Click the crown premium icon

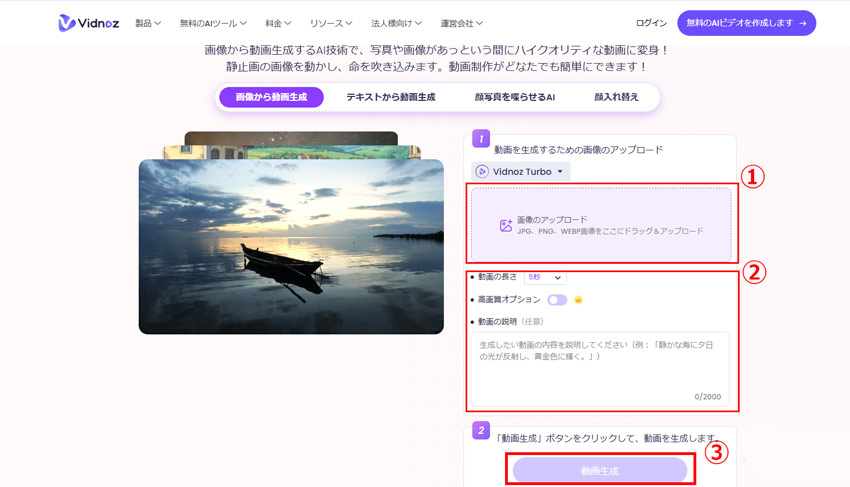tap(578, 300)
